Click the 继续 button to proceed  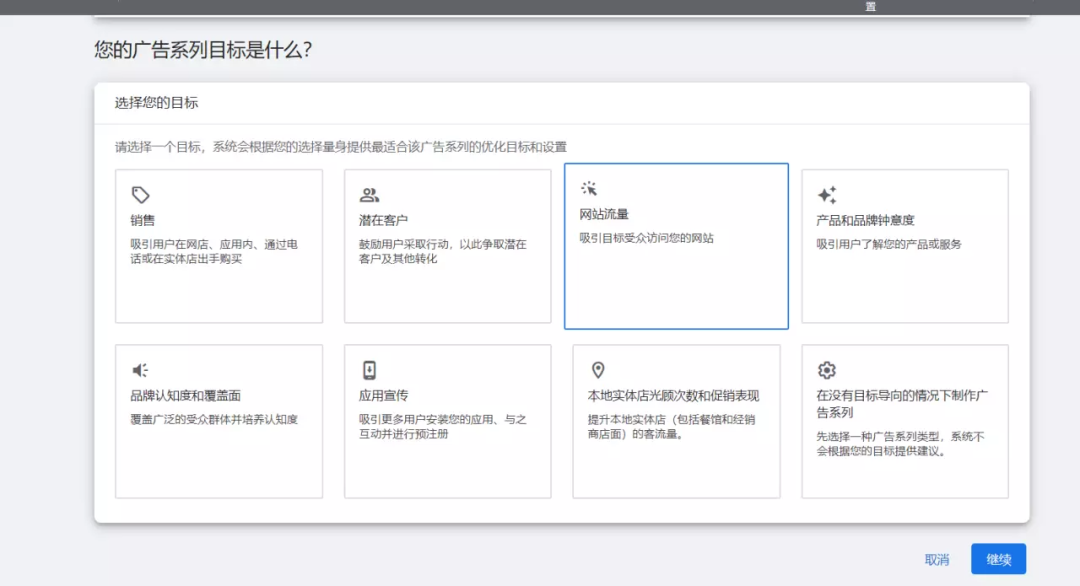pos(997,559)
